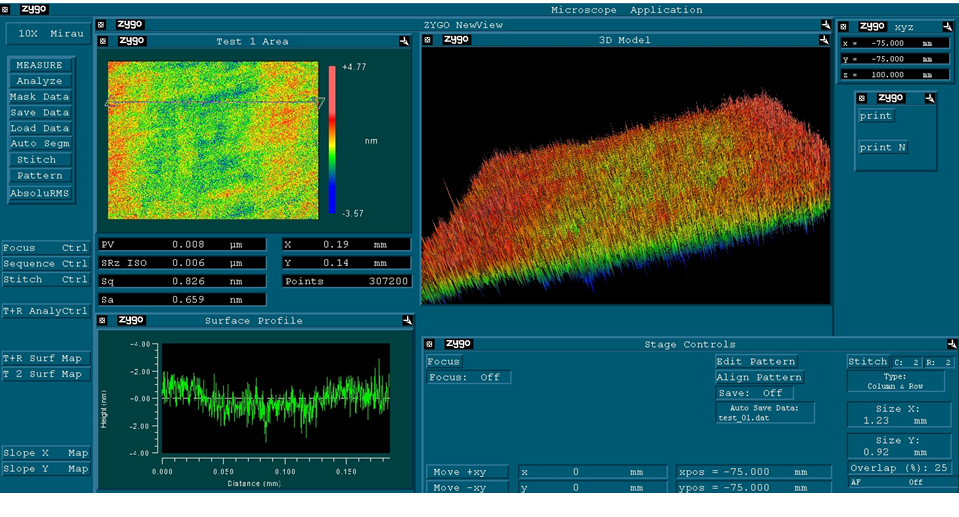Open Focus Ctrl window

(46, 248)
